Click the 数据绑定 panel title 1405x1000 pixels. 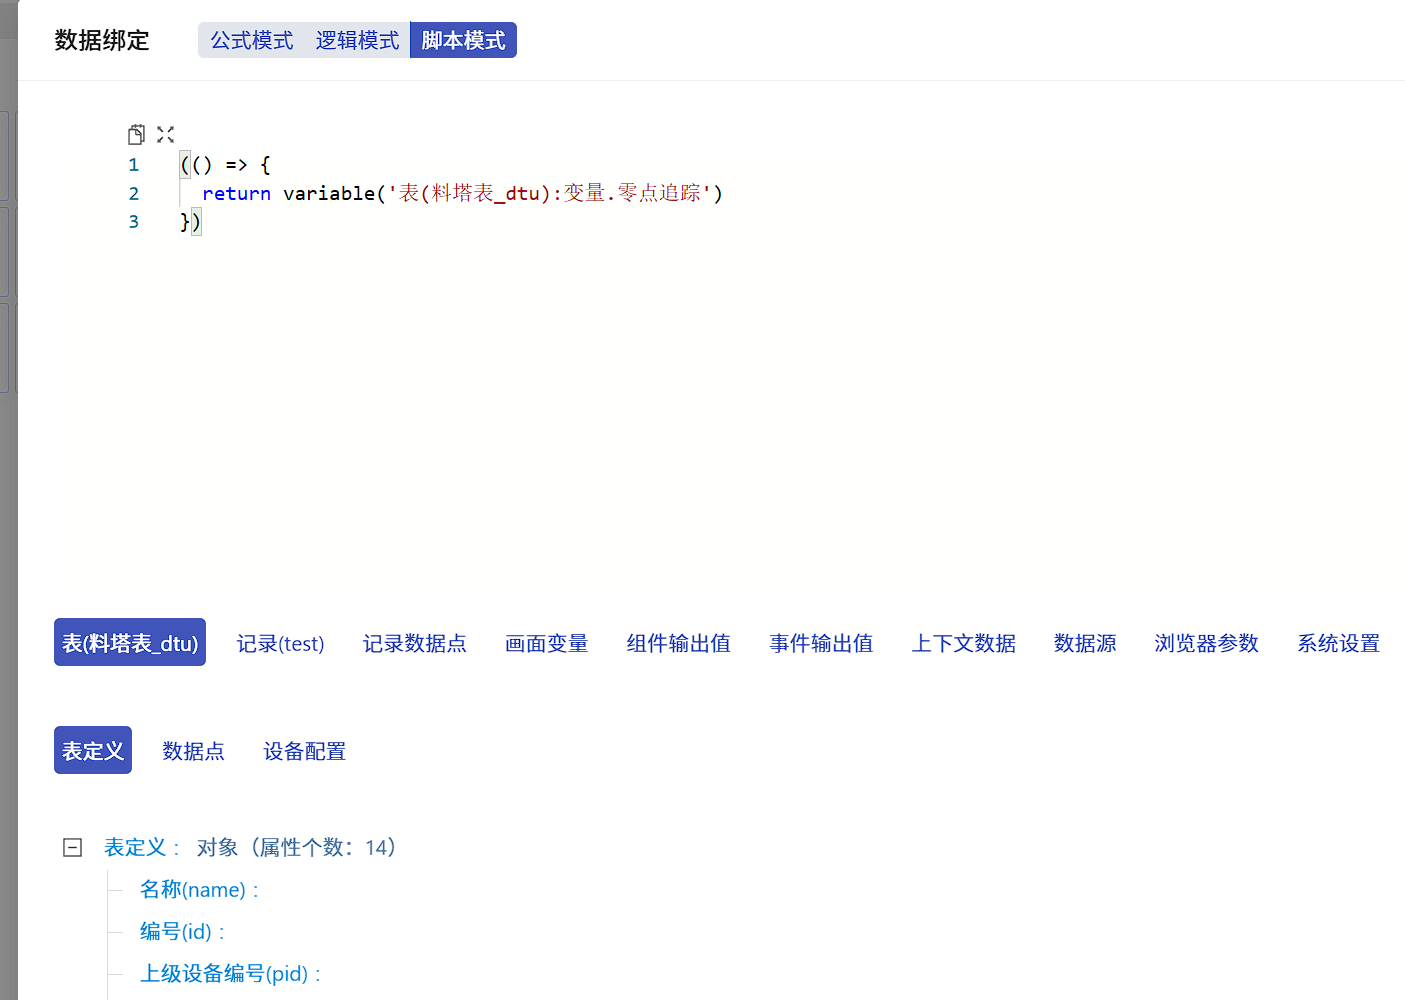tap(102, 40)
